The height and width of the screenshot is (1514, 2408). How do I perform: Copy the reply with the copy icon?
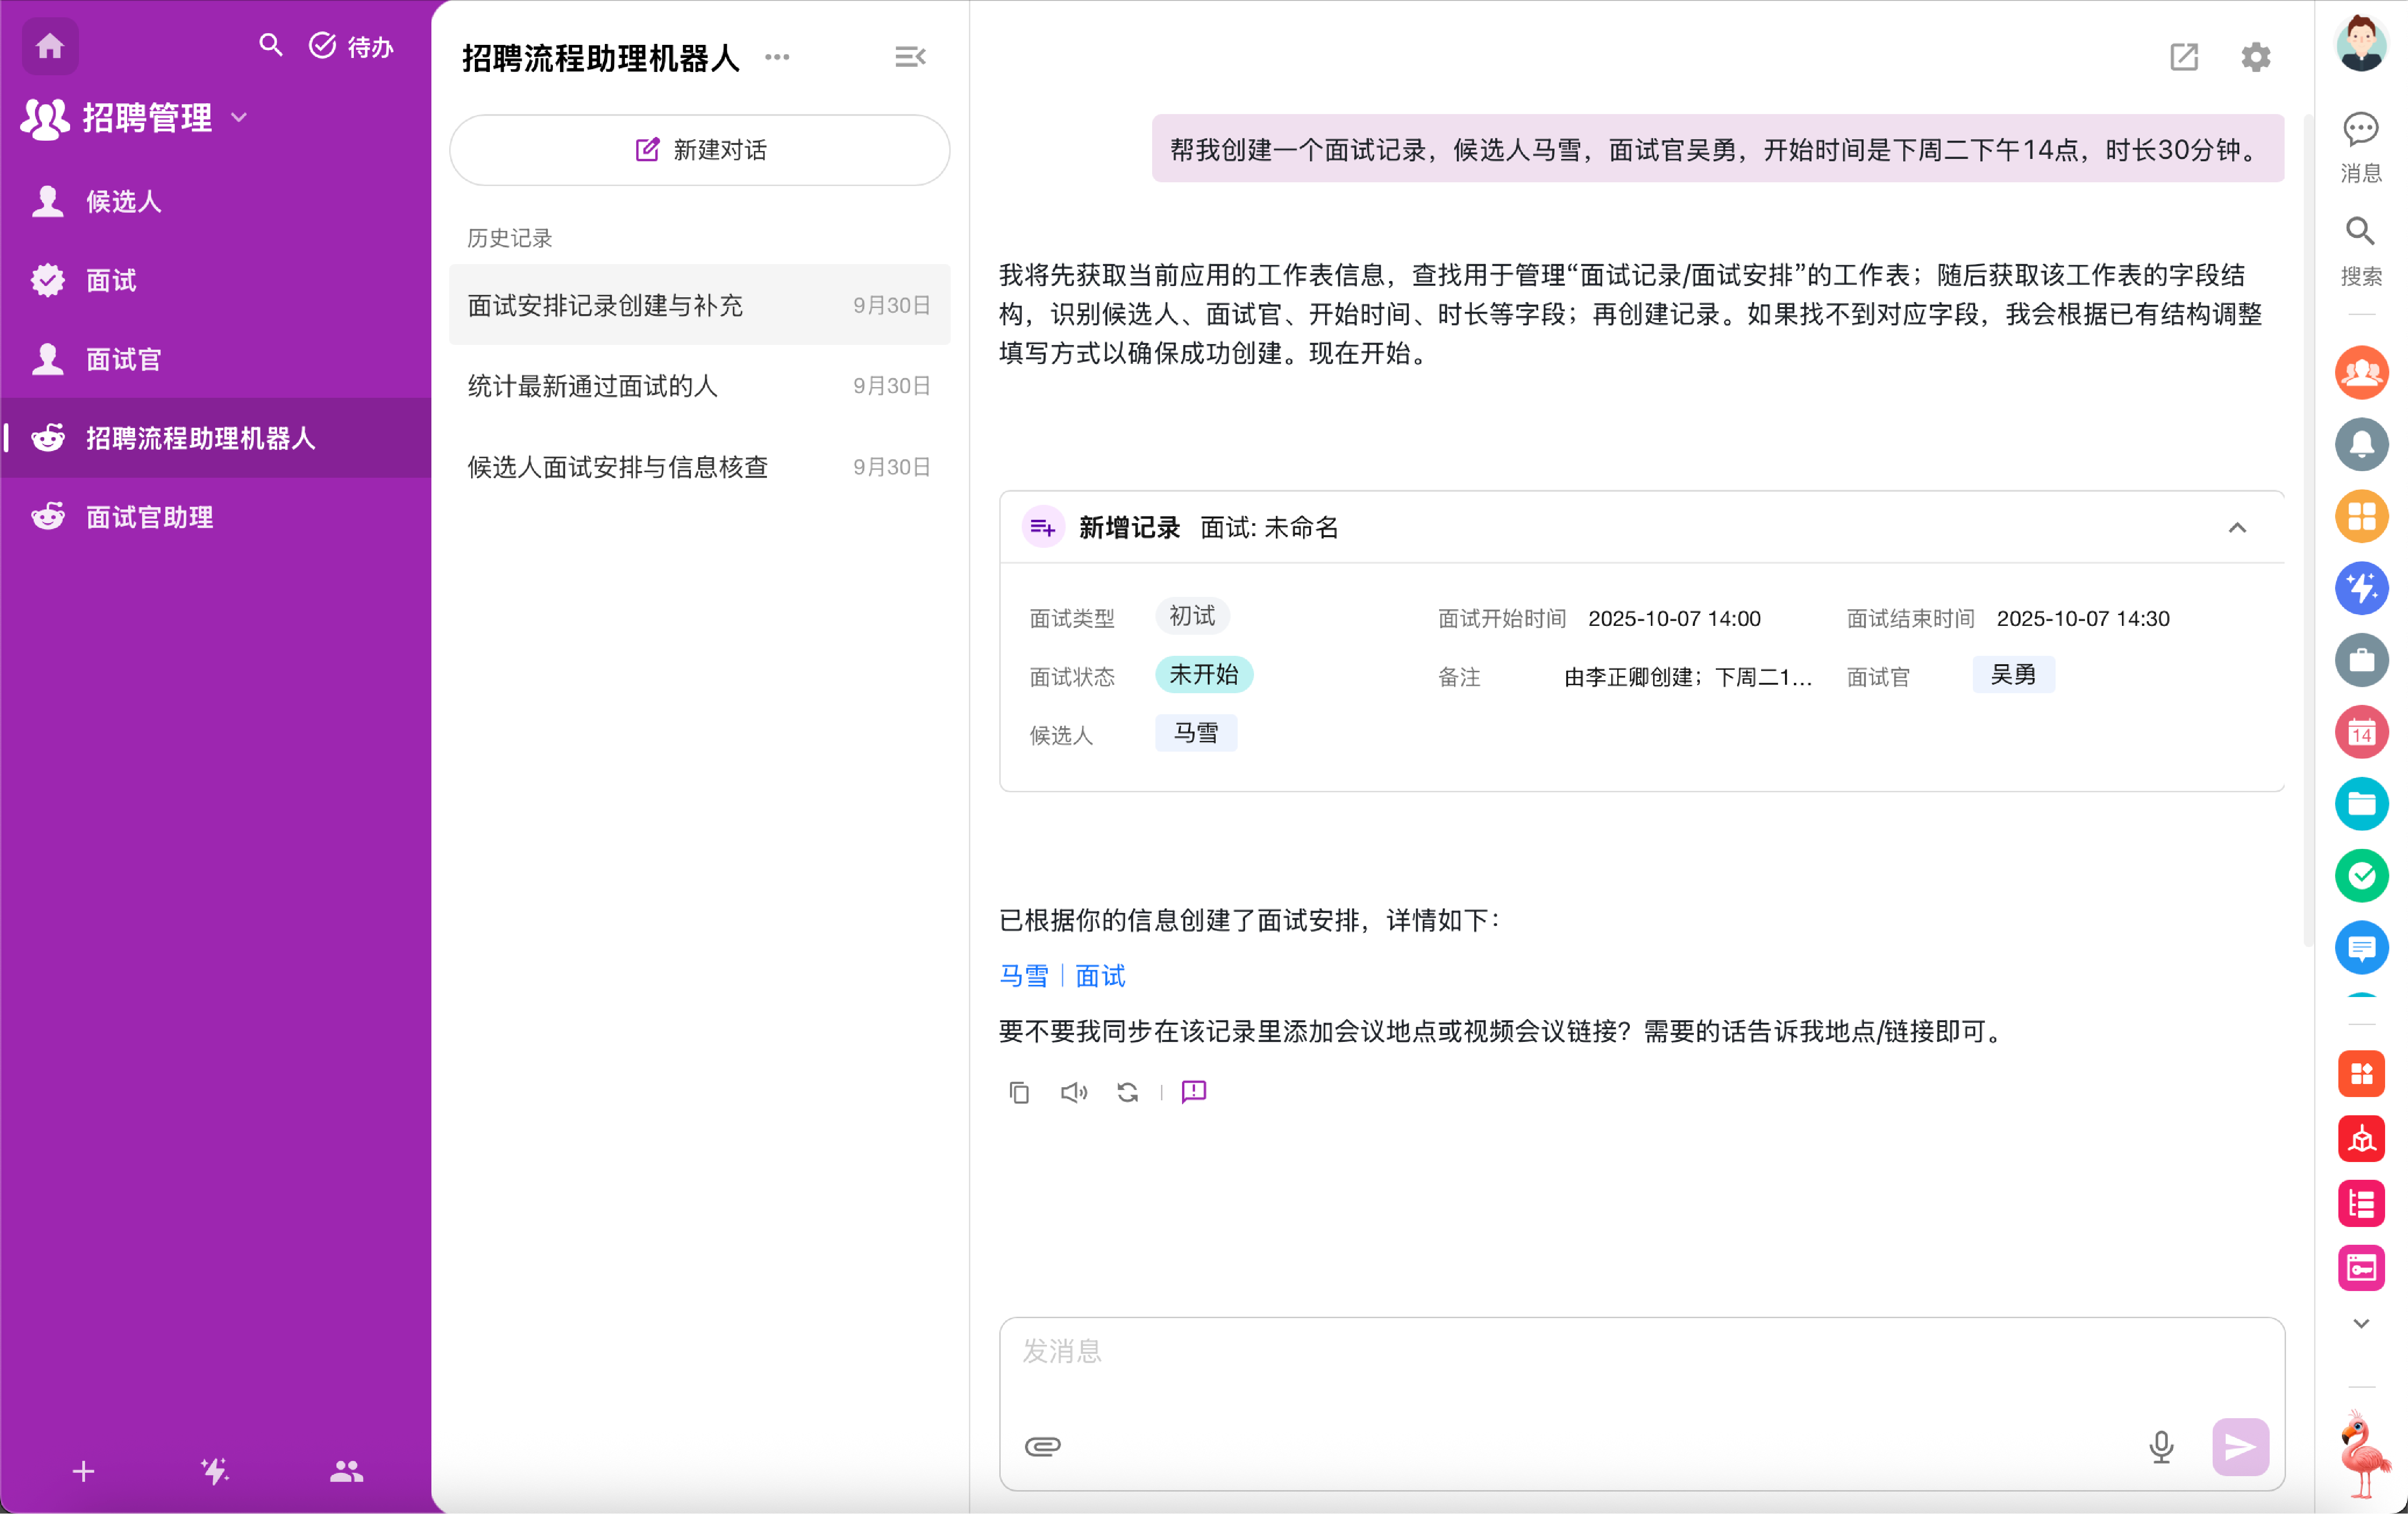pos(1018,1092)
